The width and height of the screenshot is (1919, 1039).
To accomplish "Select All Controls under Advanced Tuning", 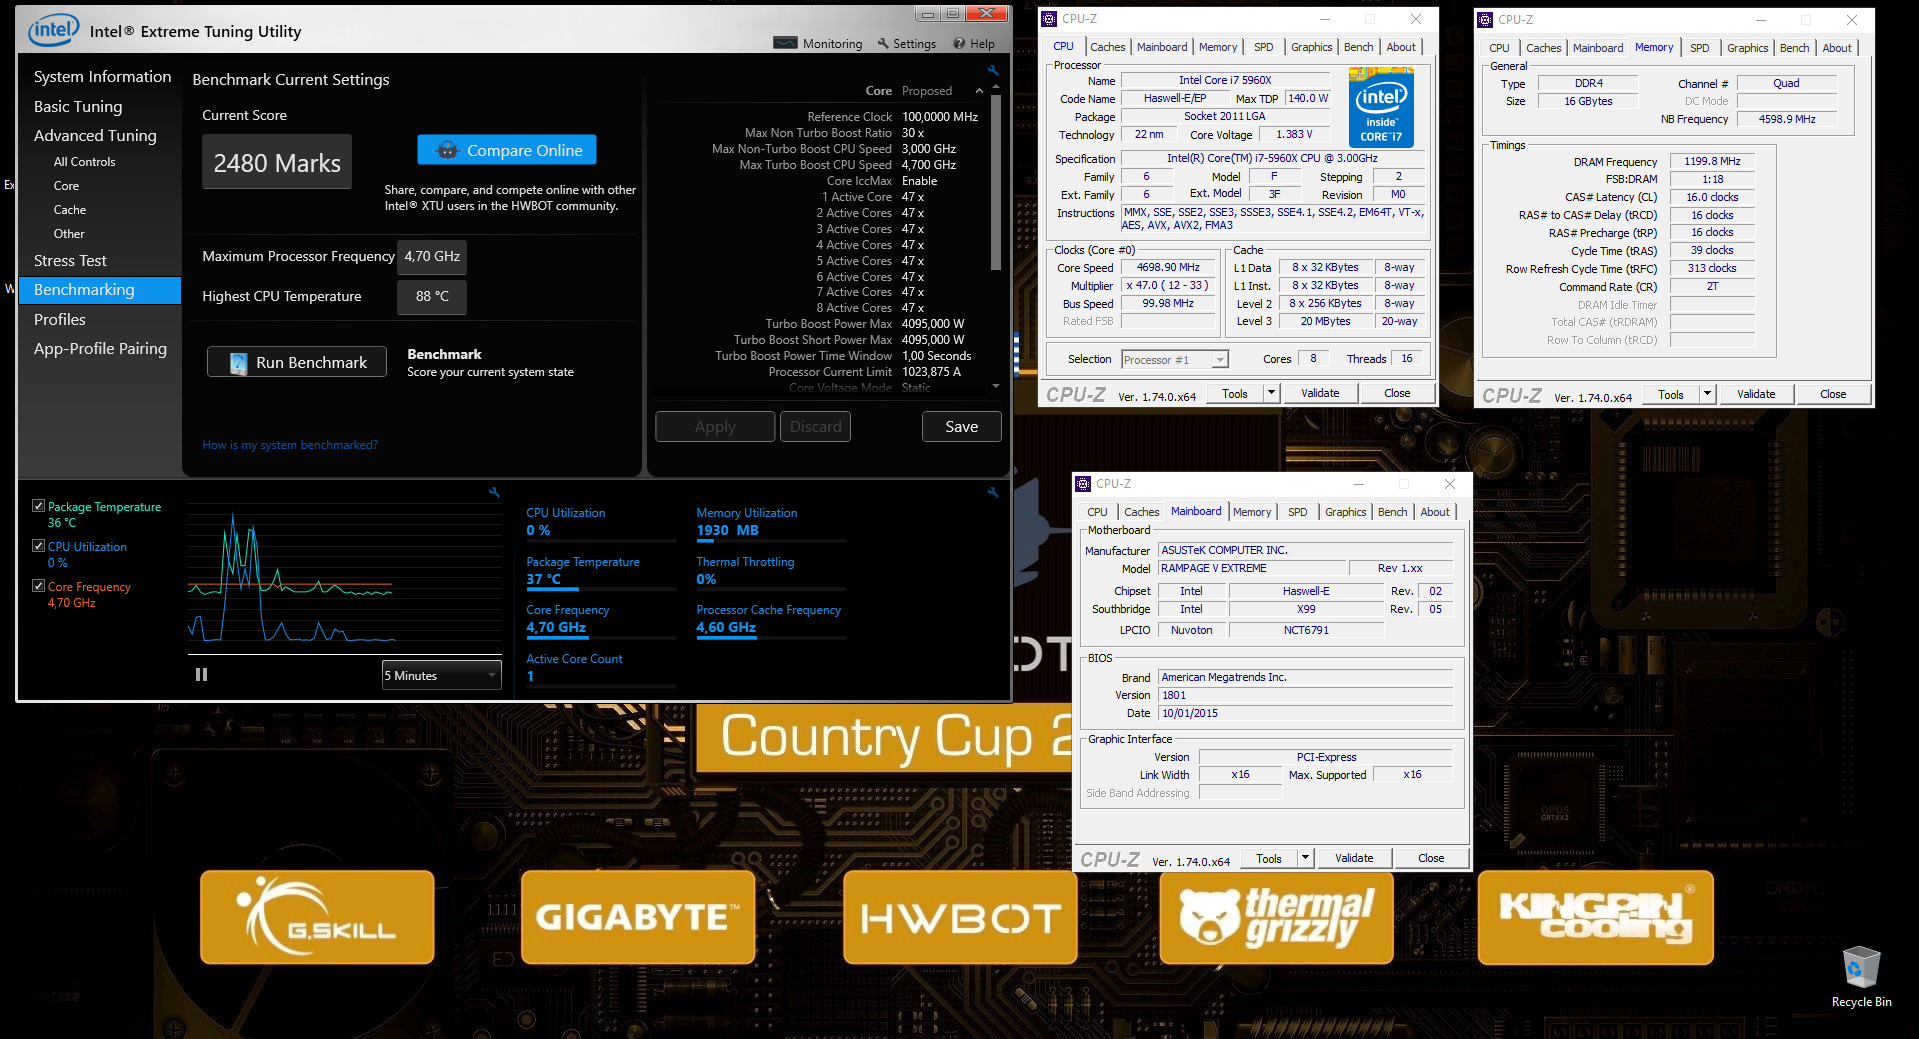I will 84,162.
